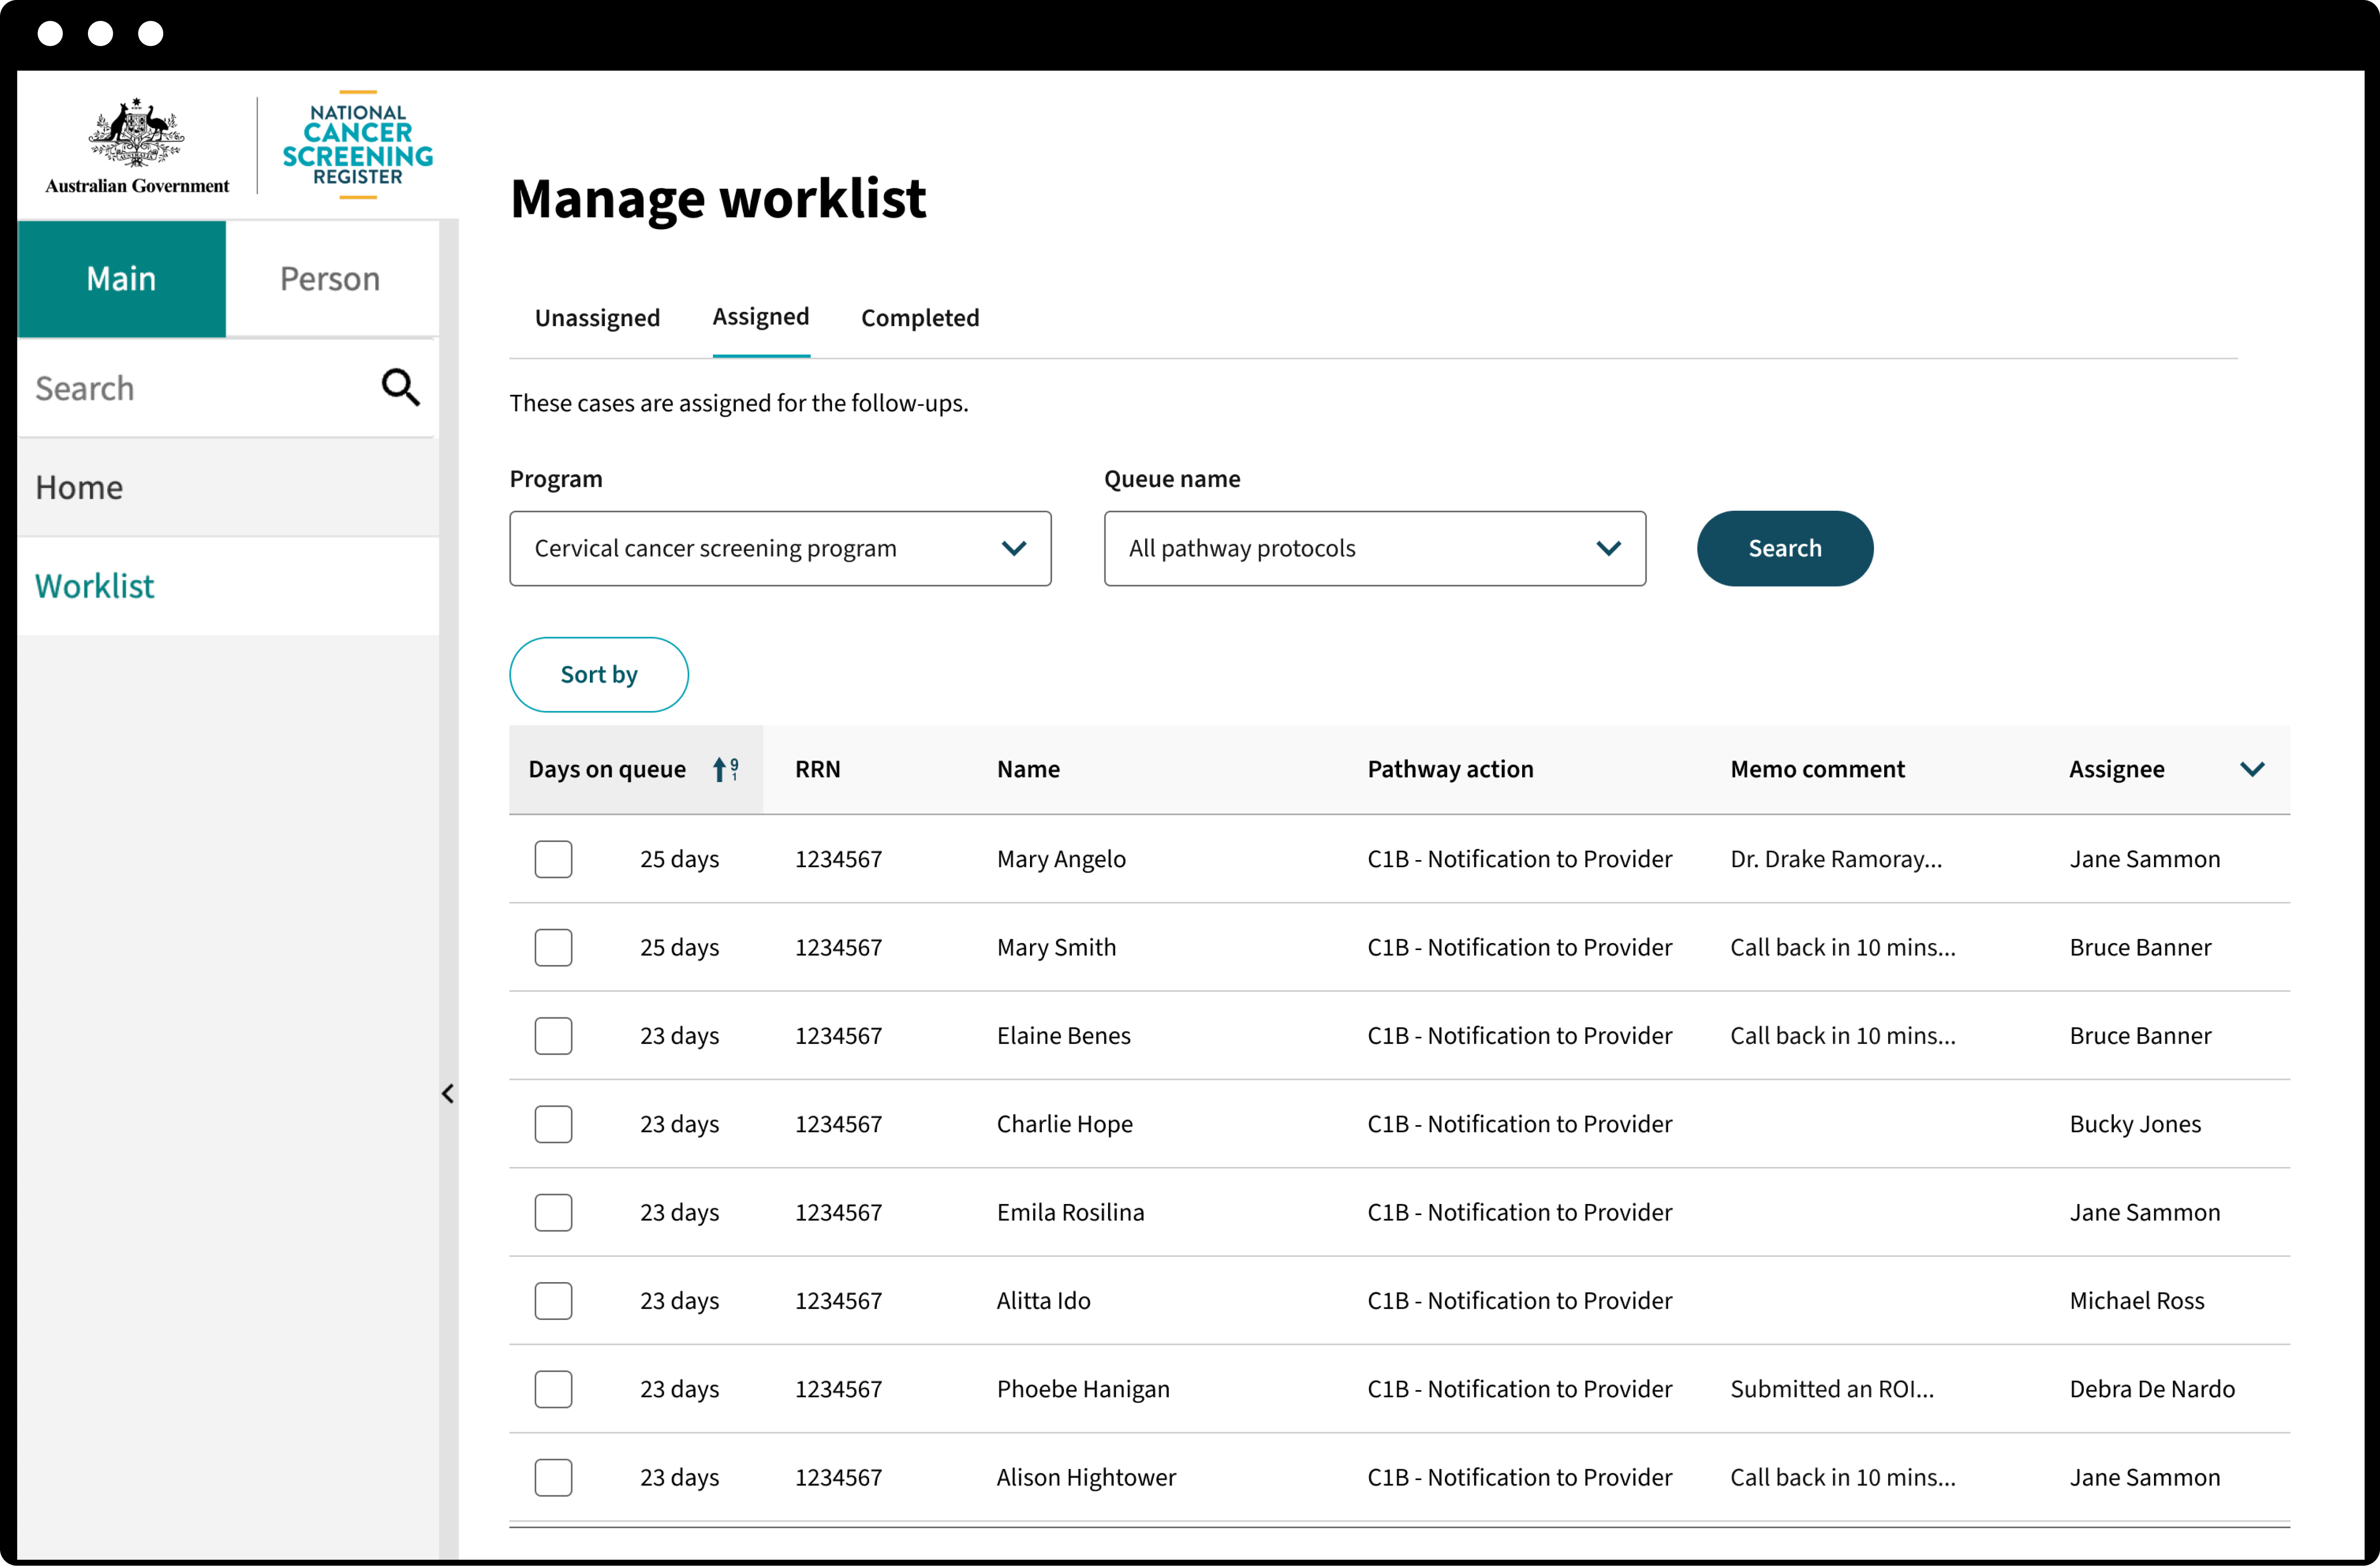The width and height of the screenshot is (2380, 1566).
Task: Switch to the Unassigned tab
Action: [597, 318]
